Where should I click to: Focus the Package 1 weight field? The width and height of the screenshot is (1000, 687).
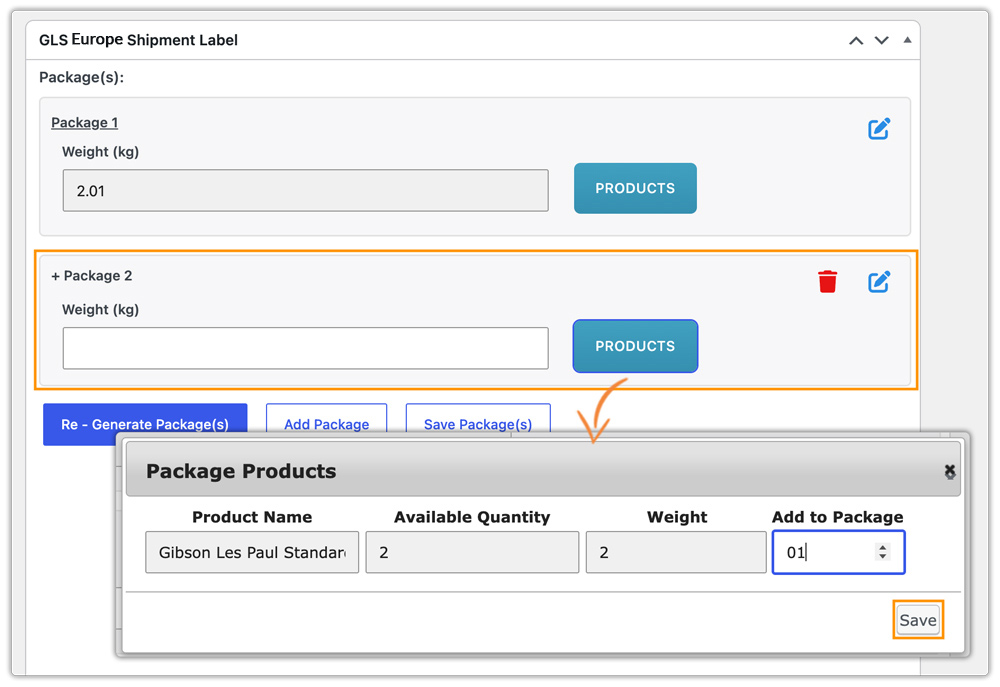pyautogui.click(x=305, y=190)
